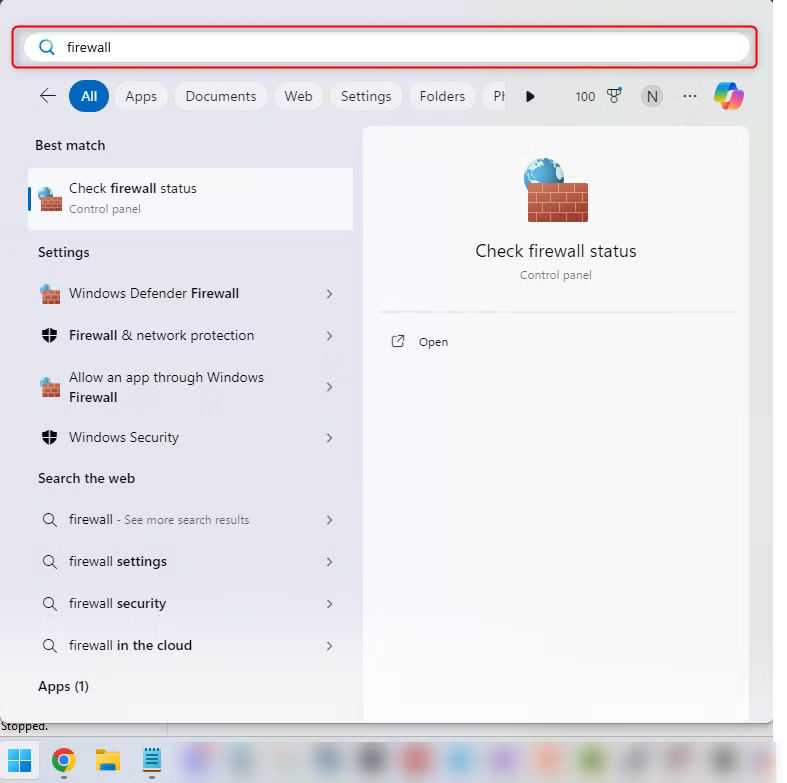The height and width of the screenshot is (783, 787).
Task: Click the large firewall icon in preview pane
Action: 556,190
